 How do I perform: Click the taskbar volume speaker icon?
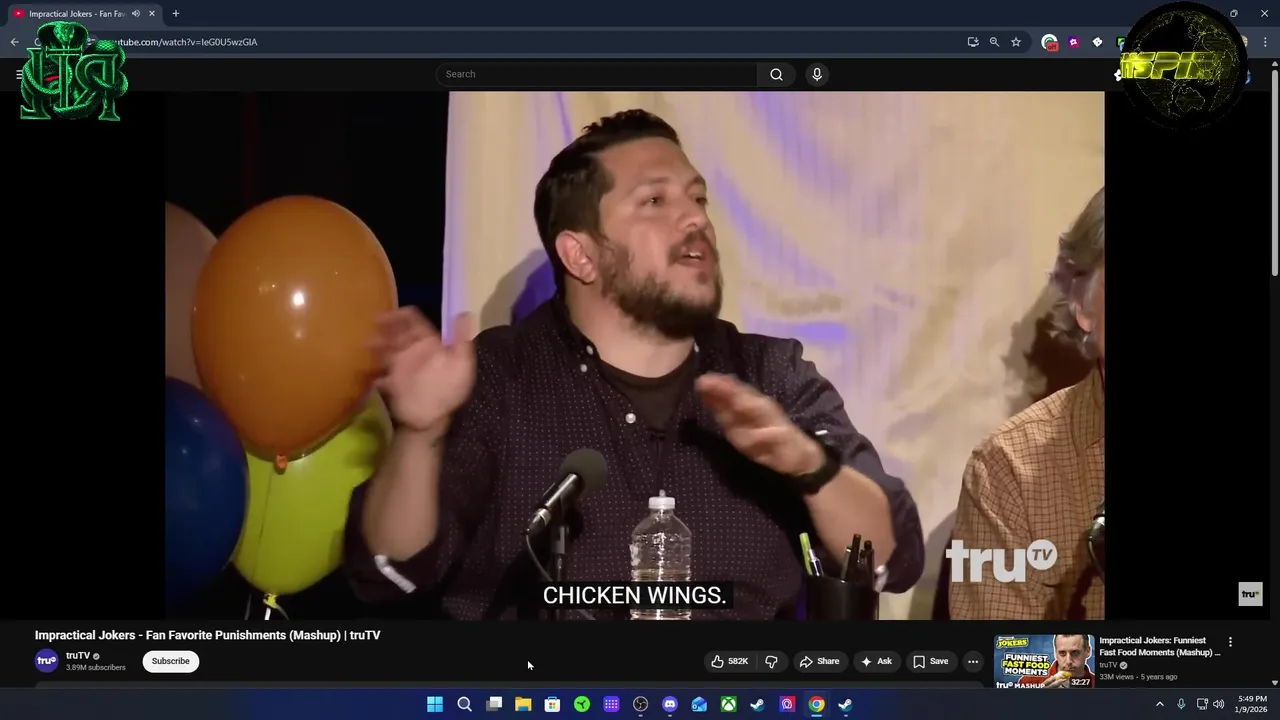tap(1219, 704)
